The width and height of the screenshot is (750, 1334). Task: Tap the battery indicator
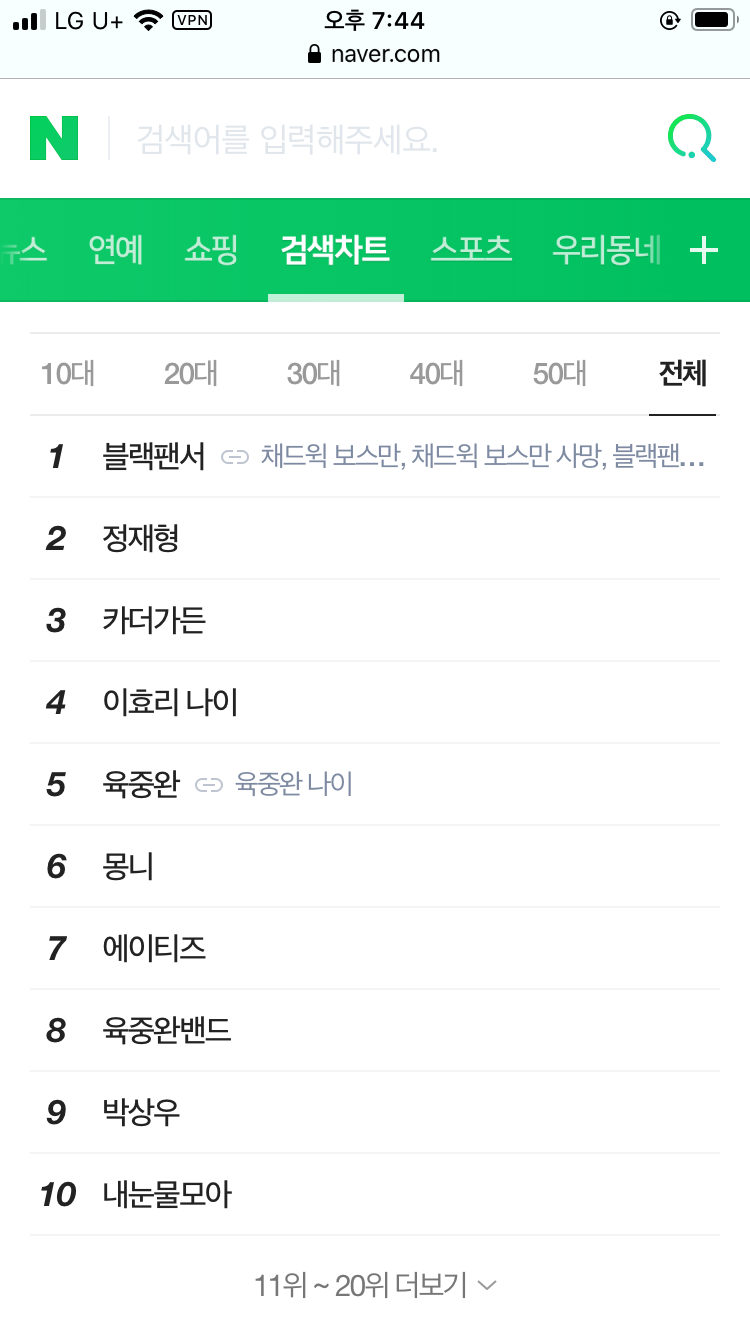pos(714,19)
